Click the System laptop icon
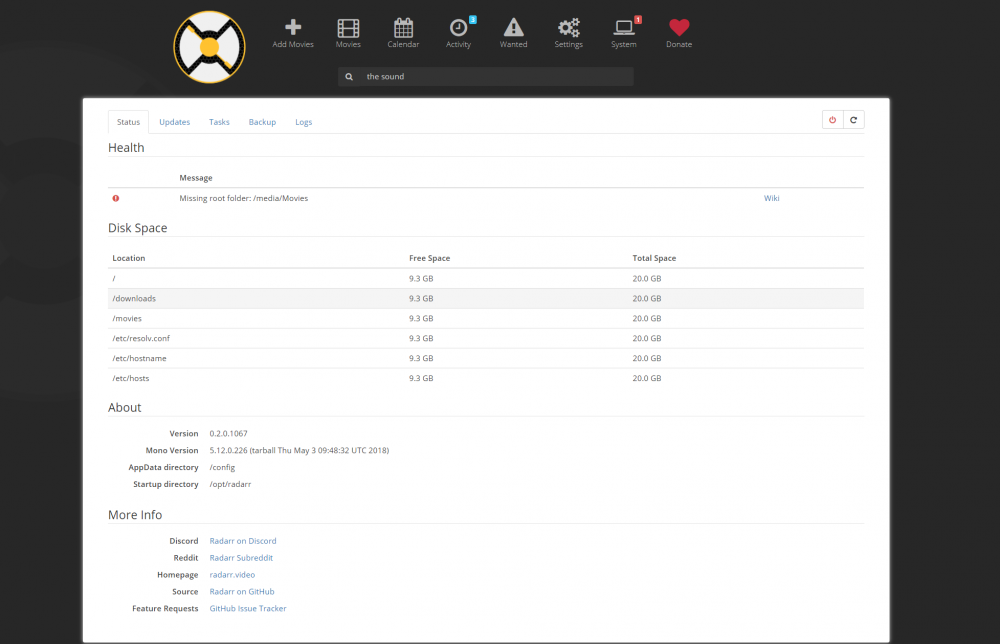Viewport: 1000px width, 644px height. click(624, 27)
